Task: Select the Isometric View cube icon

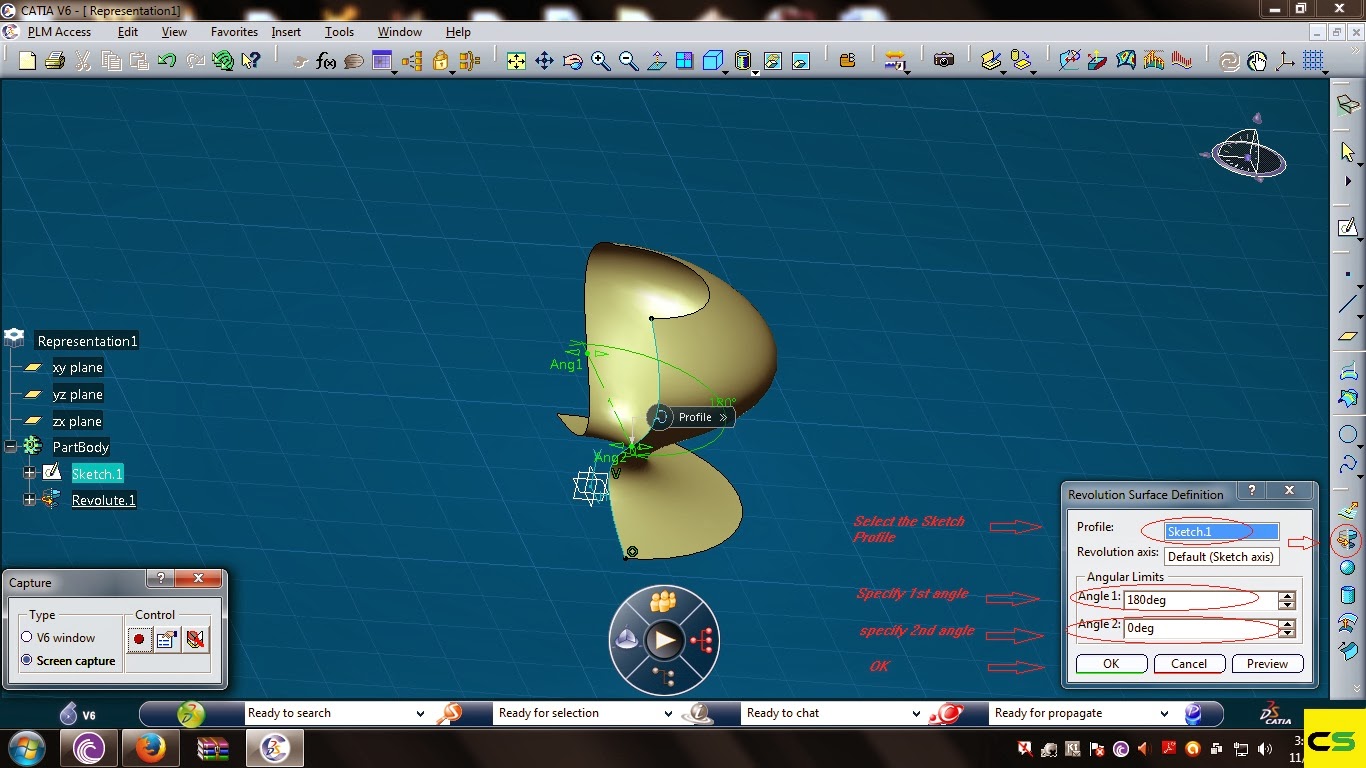Action: pos(712,60)
